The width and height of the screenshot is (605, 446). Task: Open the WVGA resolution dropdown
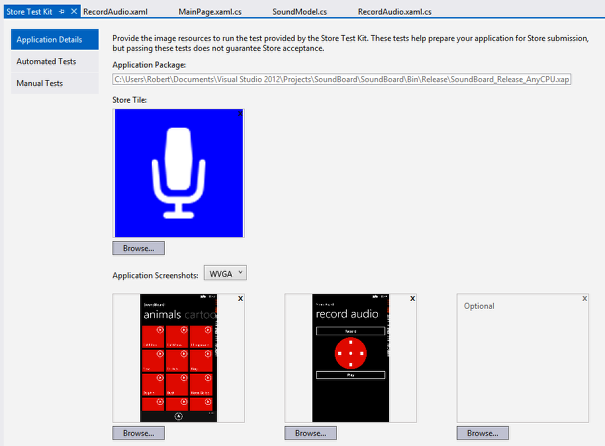(225, 273)
